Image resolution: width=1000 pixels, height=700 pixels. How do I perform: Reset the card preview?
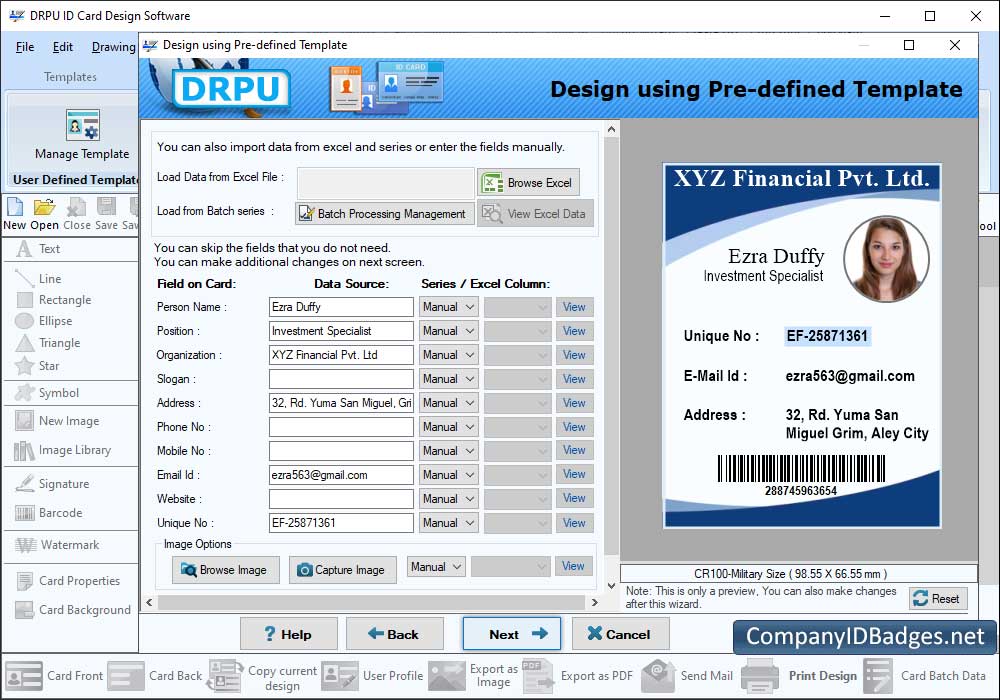[x=938, y=599]
